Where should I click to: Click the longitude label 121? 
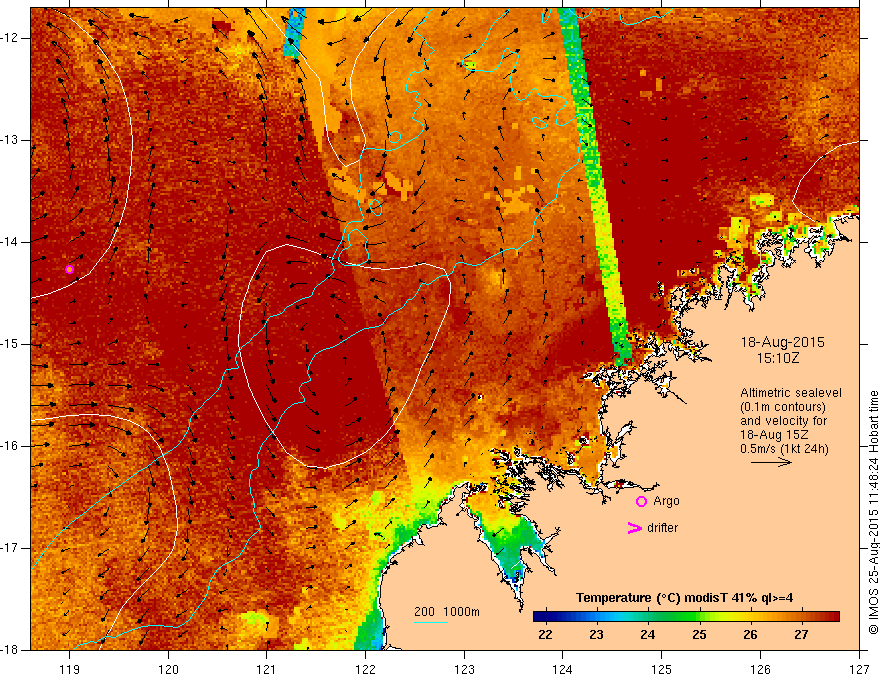click(267, 669)
